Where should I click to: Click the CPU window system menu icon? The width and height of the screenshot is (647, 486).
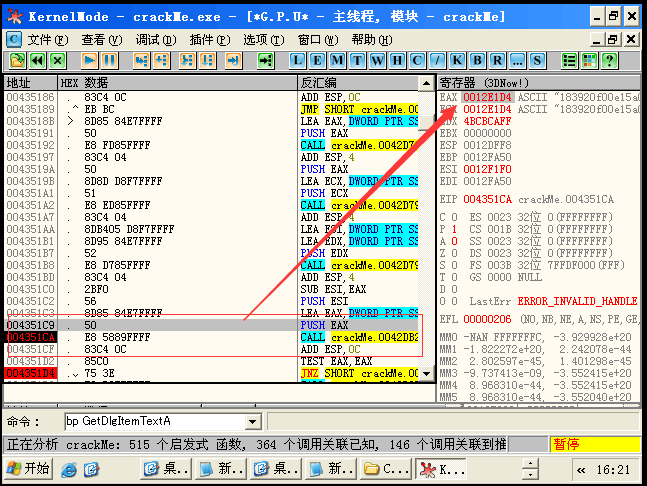click(x=14, y=40)
